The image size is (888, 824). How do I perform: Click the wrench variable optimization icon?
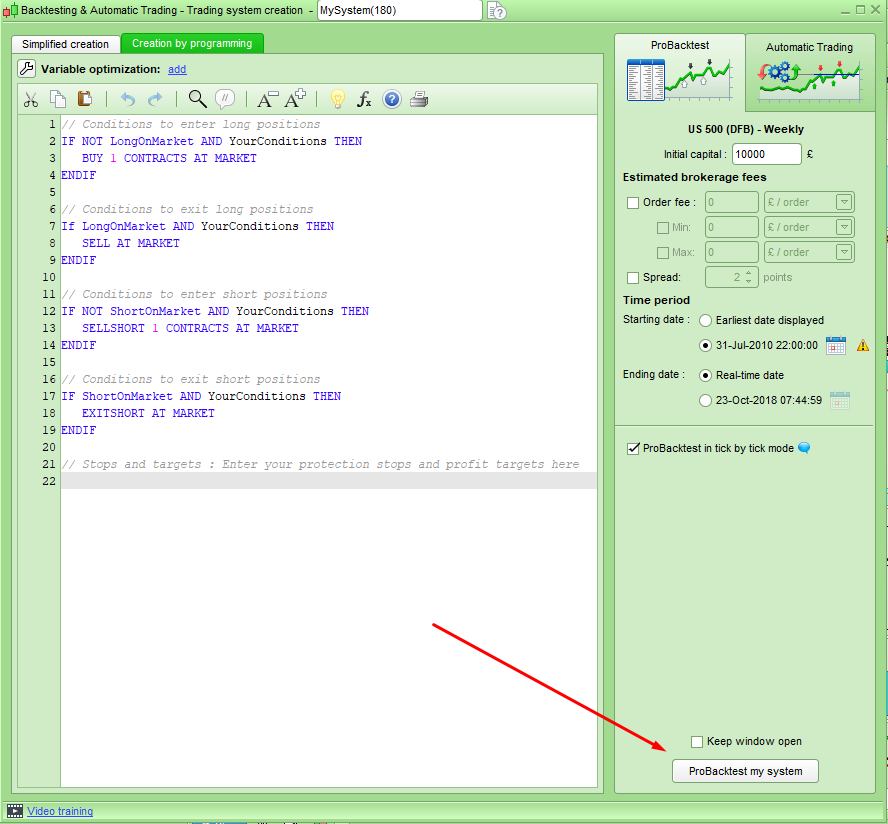coord(26,69)
